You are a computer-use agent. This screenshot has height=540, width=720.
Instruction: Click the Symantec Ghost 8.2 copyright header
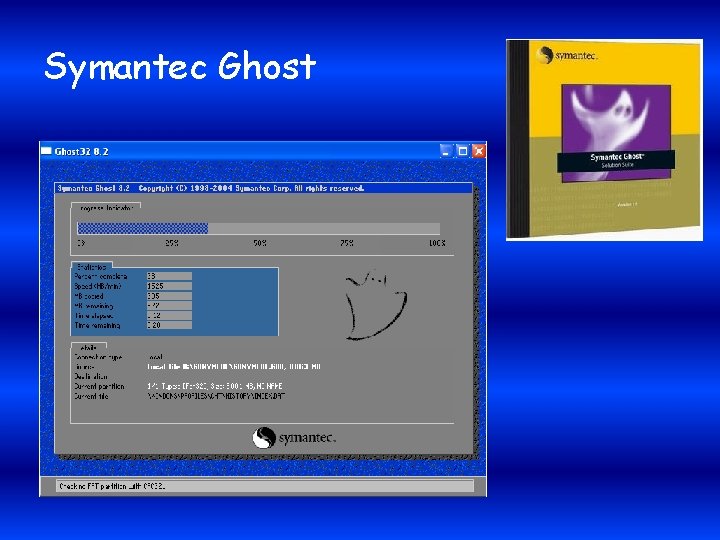pyautogui.click(x=211, y=188)
